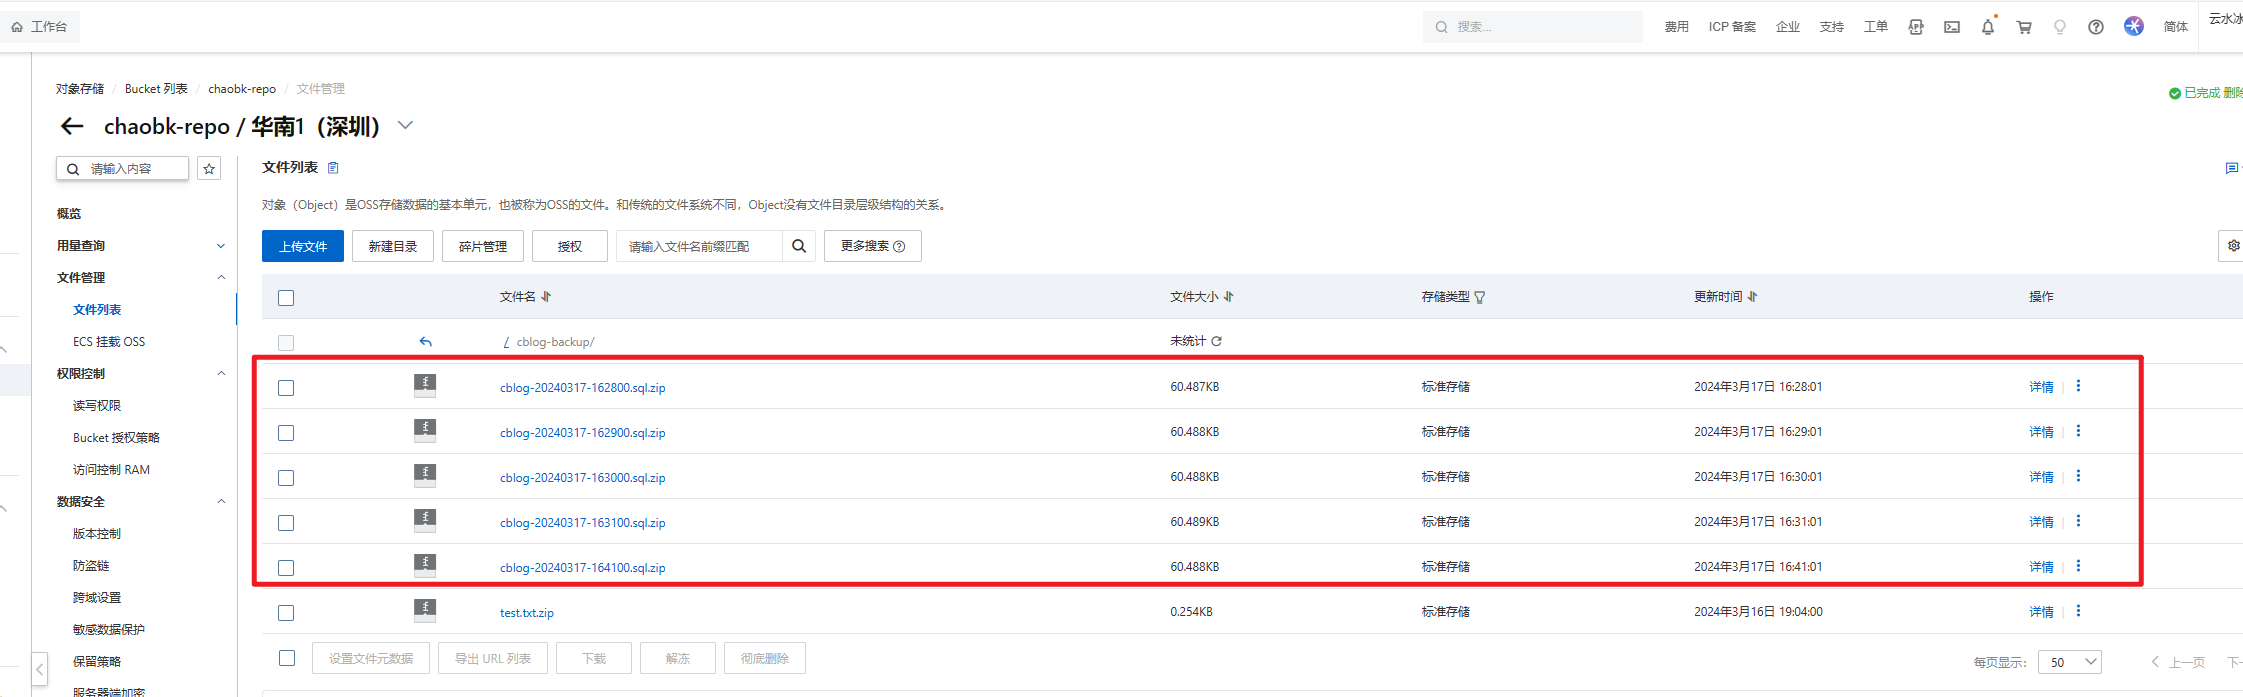Click the 新建目录 button
Image resolution: width=2243 pixels, height=697 pixels.
(x=393, y=246)
